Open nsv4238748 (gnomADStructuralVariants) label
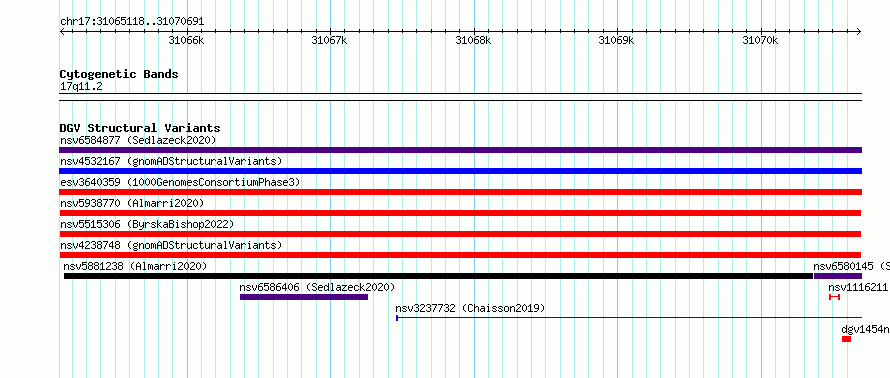The image size is (890, 378). [x=171, y=245]
